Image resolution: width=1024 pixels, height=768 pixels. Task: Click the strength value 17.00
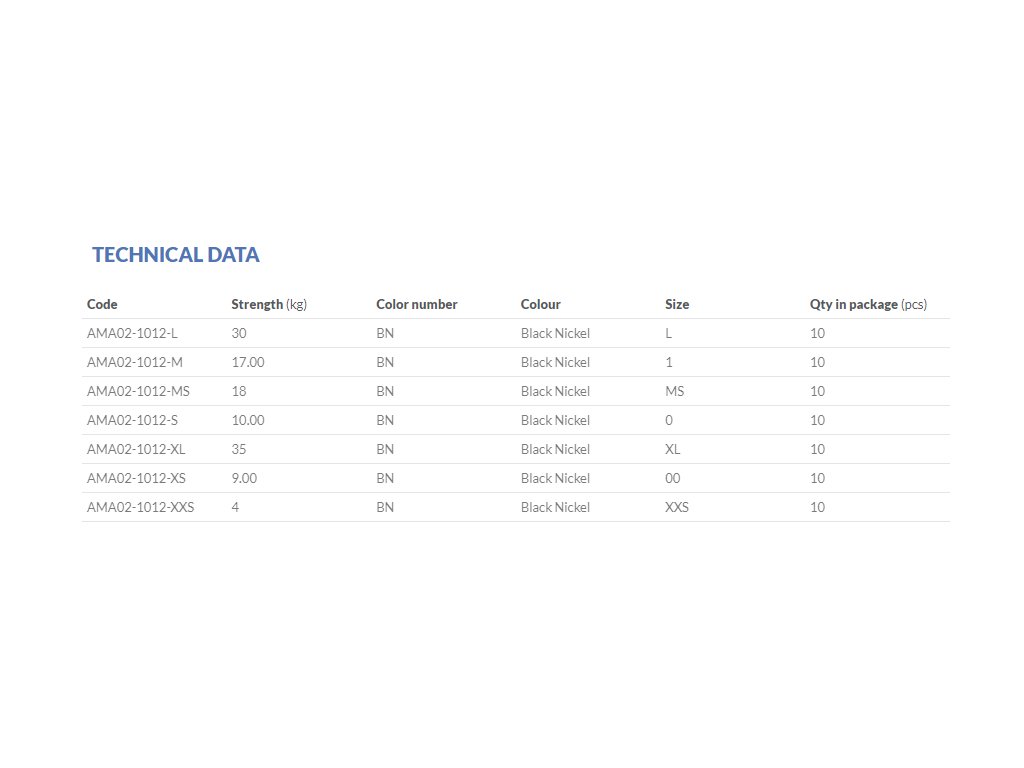click(247, 362)
